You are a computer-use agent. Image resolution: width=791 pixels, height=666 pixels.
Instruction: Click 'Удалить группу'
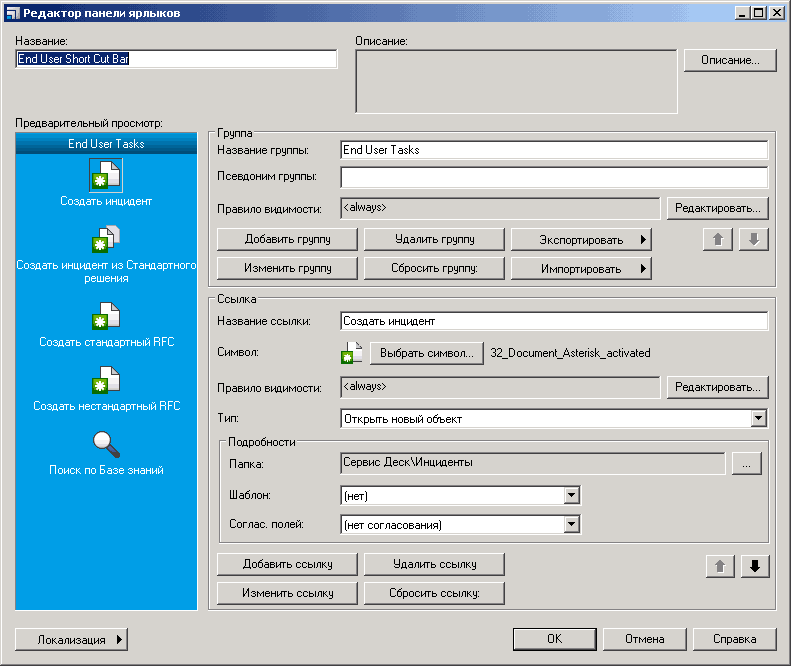(x=434, y=239)
